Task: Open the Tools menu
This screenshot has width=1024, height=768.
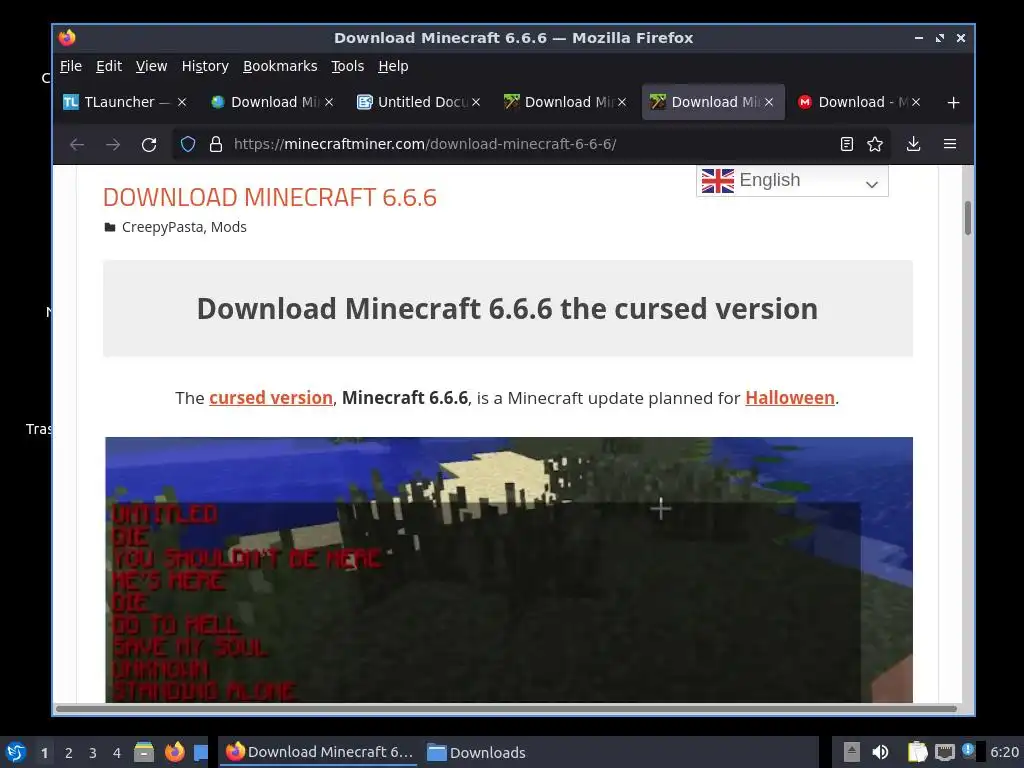Action: 347,66
